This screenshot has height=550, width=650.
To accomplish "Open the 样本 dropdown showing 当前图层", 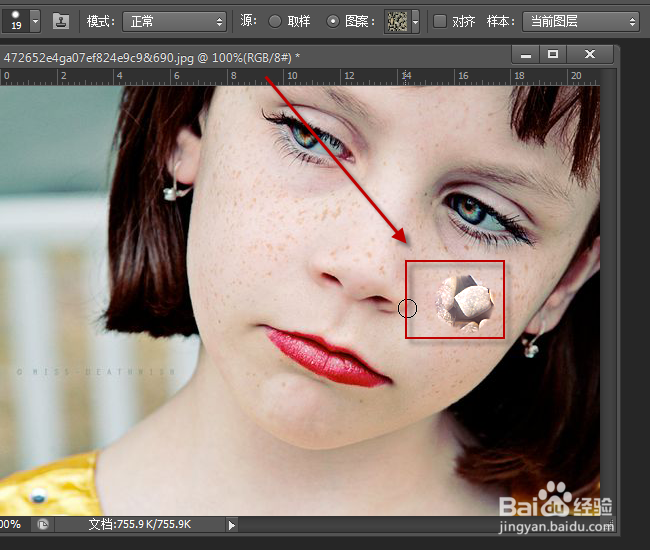I will click(580, 22).
